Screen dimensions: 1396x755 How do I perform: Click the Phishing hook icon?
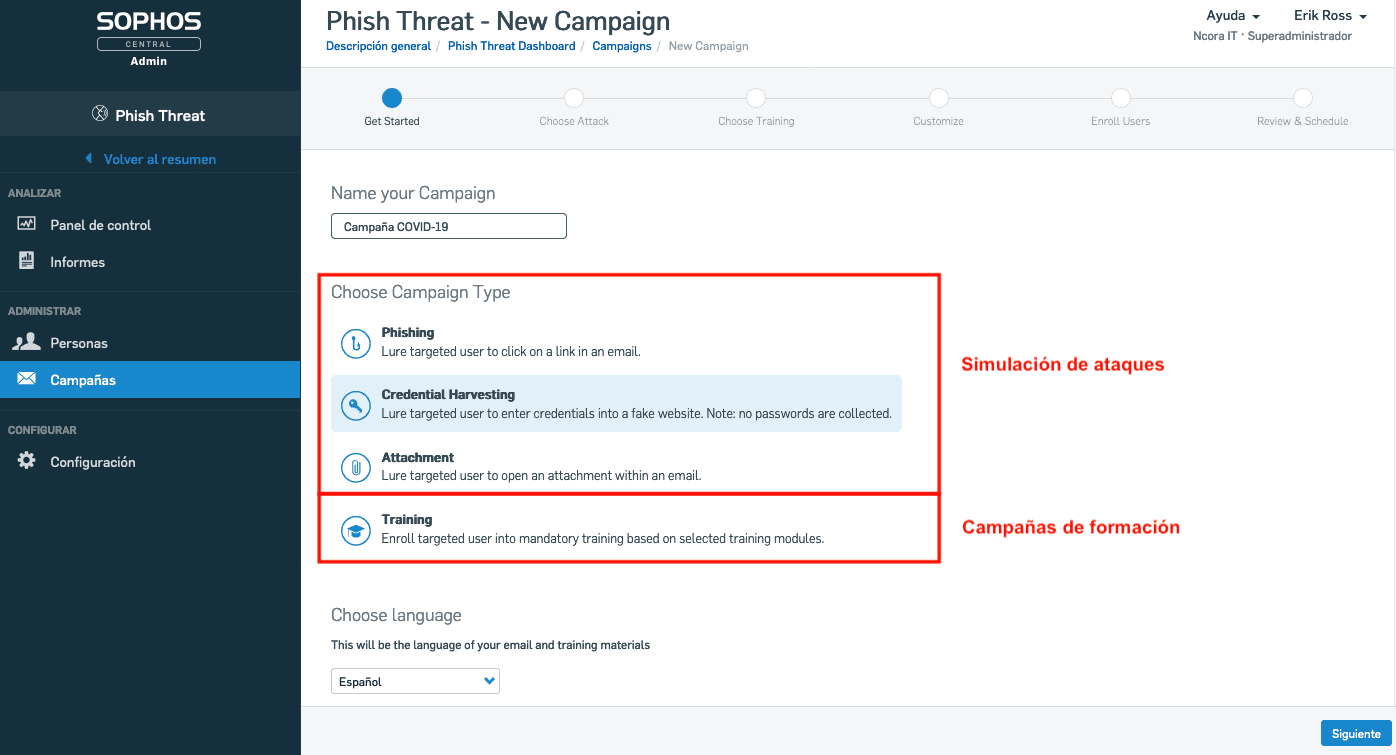355,343
